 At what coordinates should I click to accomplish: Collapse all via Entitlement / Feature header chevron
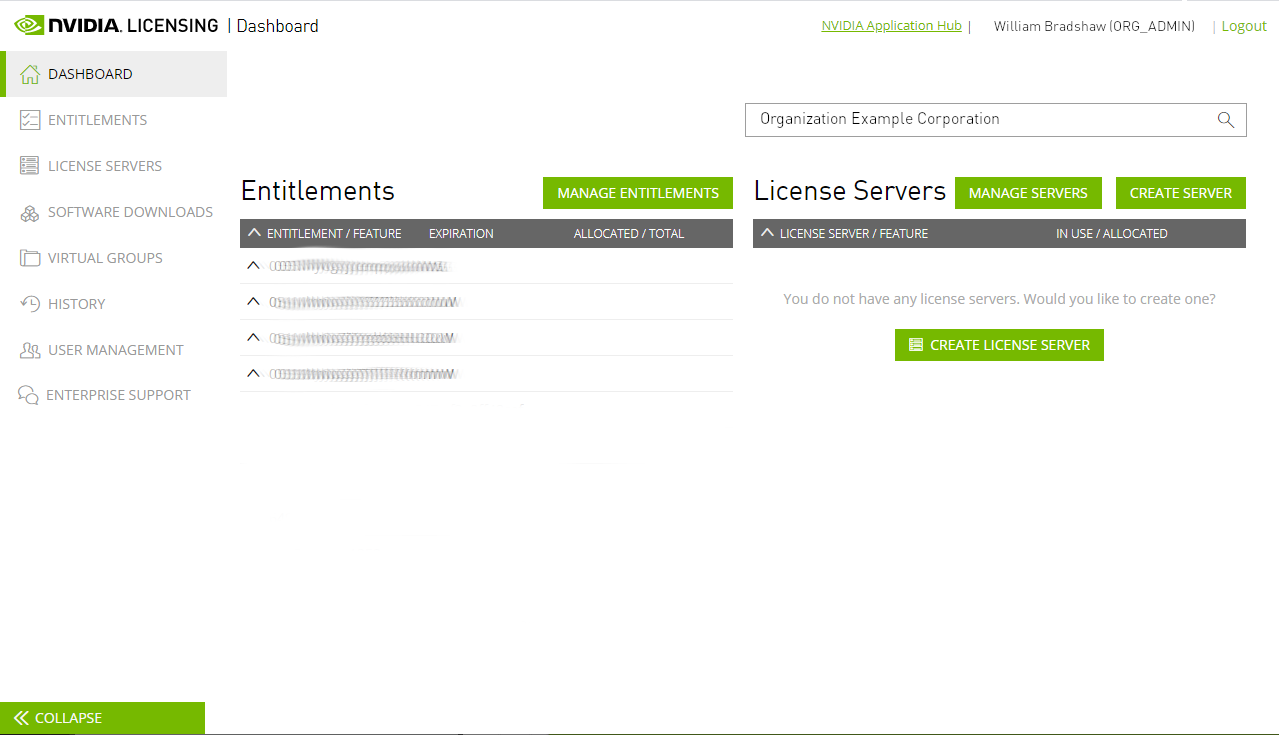(254, 233)
